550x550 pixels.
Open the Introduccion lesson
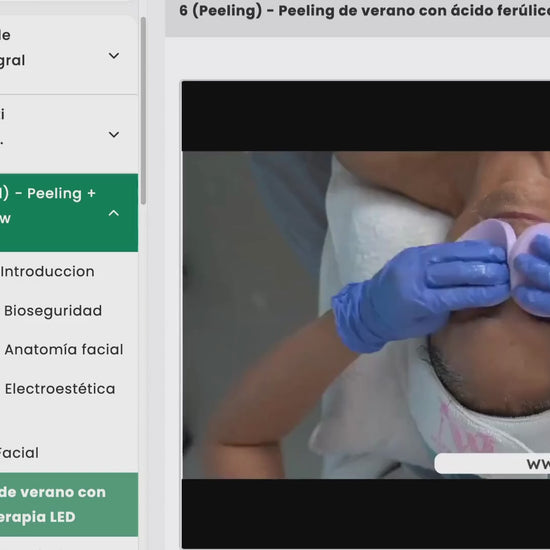(47, 272)
